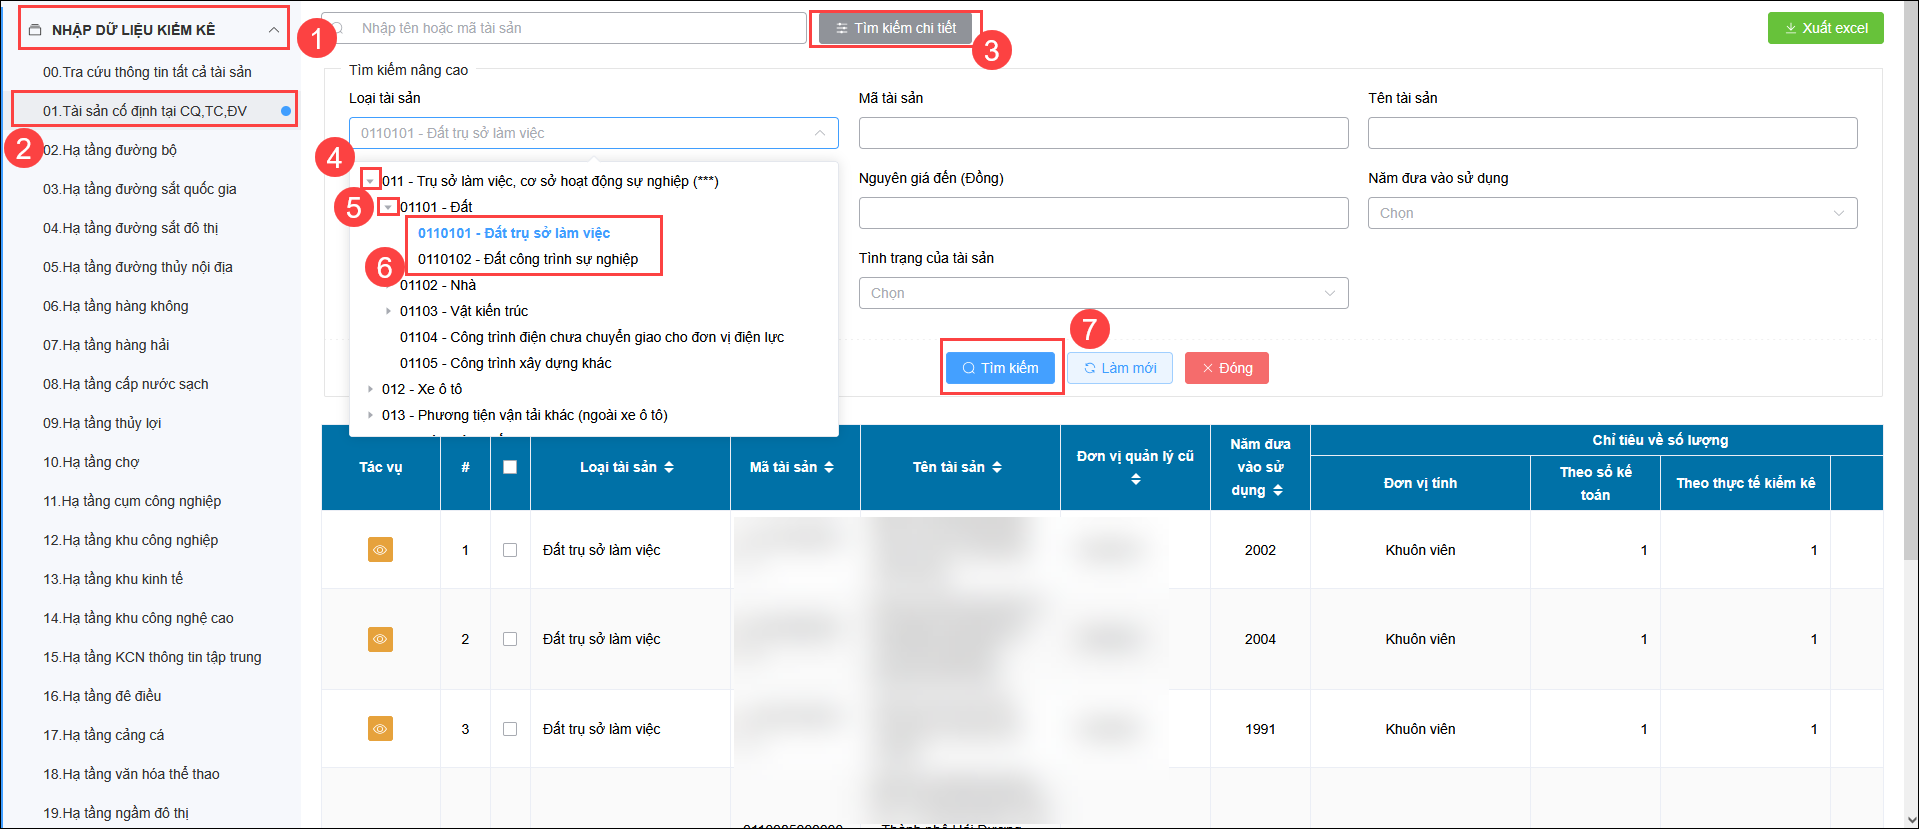Select 00.Tra cứu thông tin tất cả tài sản

pos(147,72)
